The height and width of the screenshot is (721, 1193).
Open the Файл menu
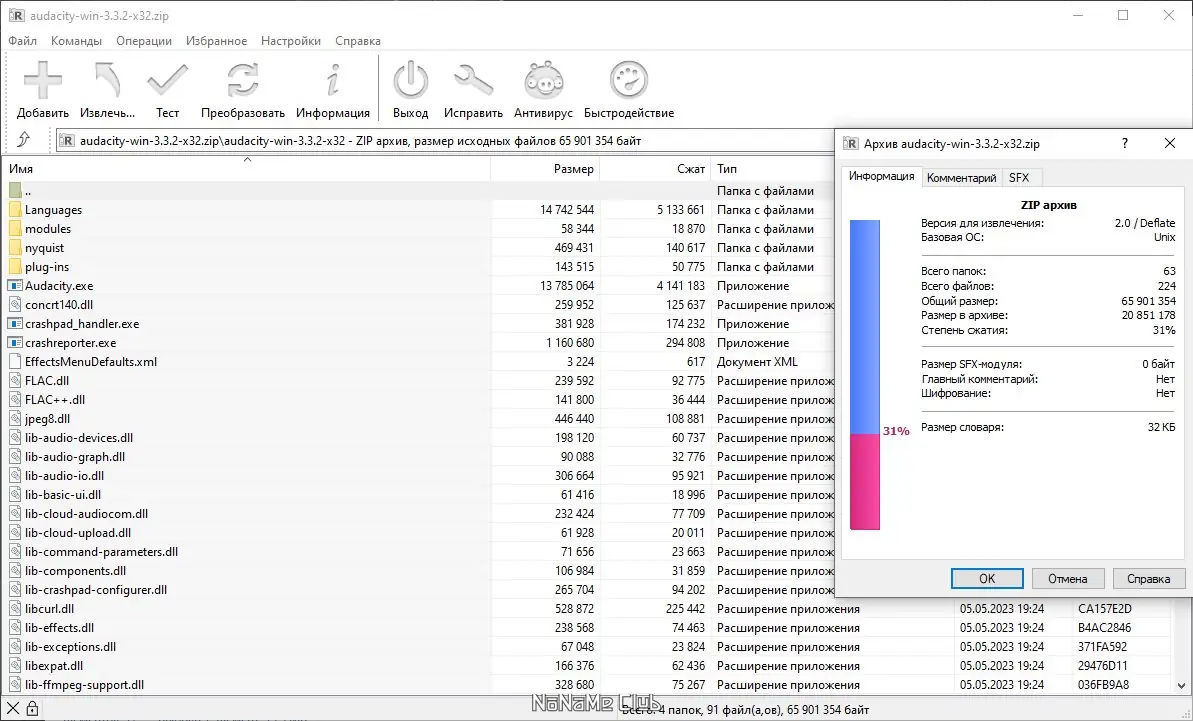coord(23,41)
